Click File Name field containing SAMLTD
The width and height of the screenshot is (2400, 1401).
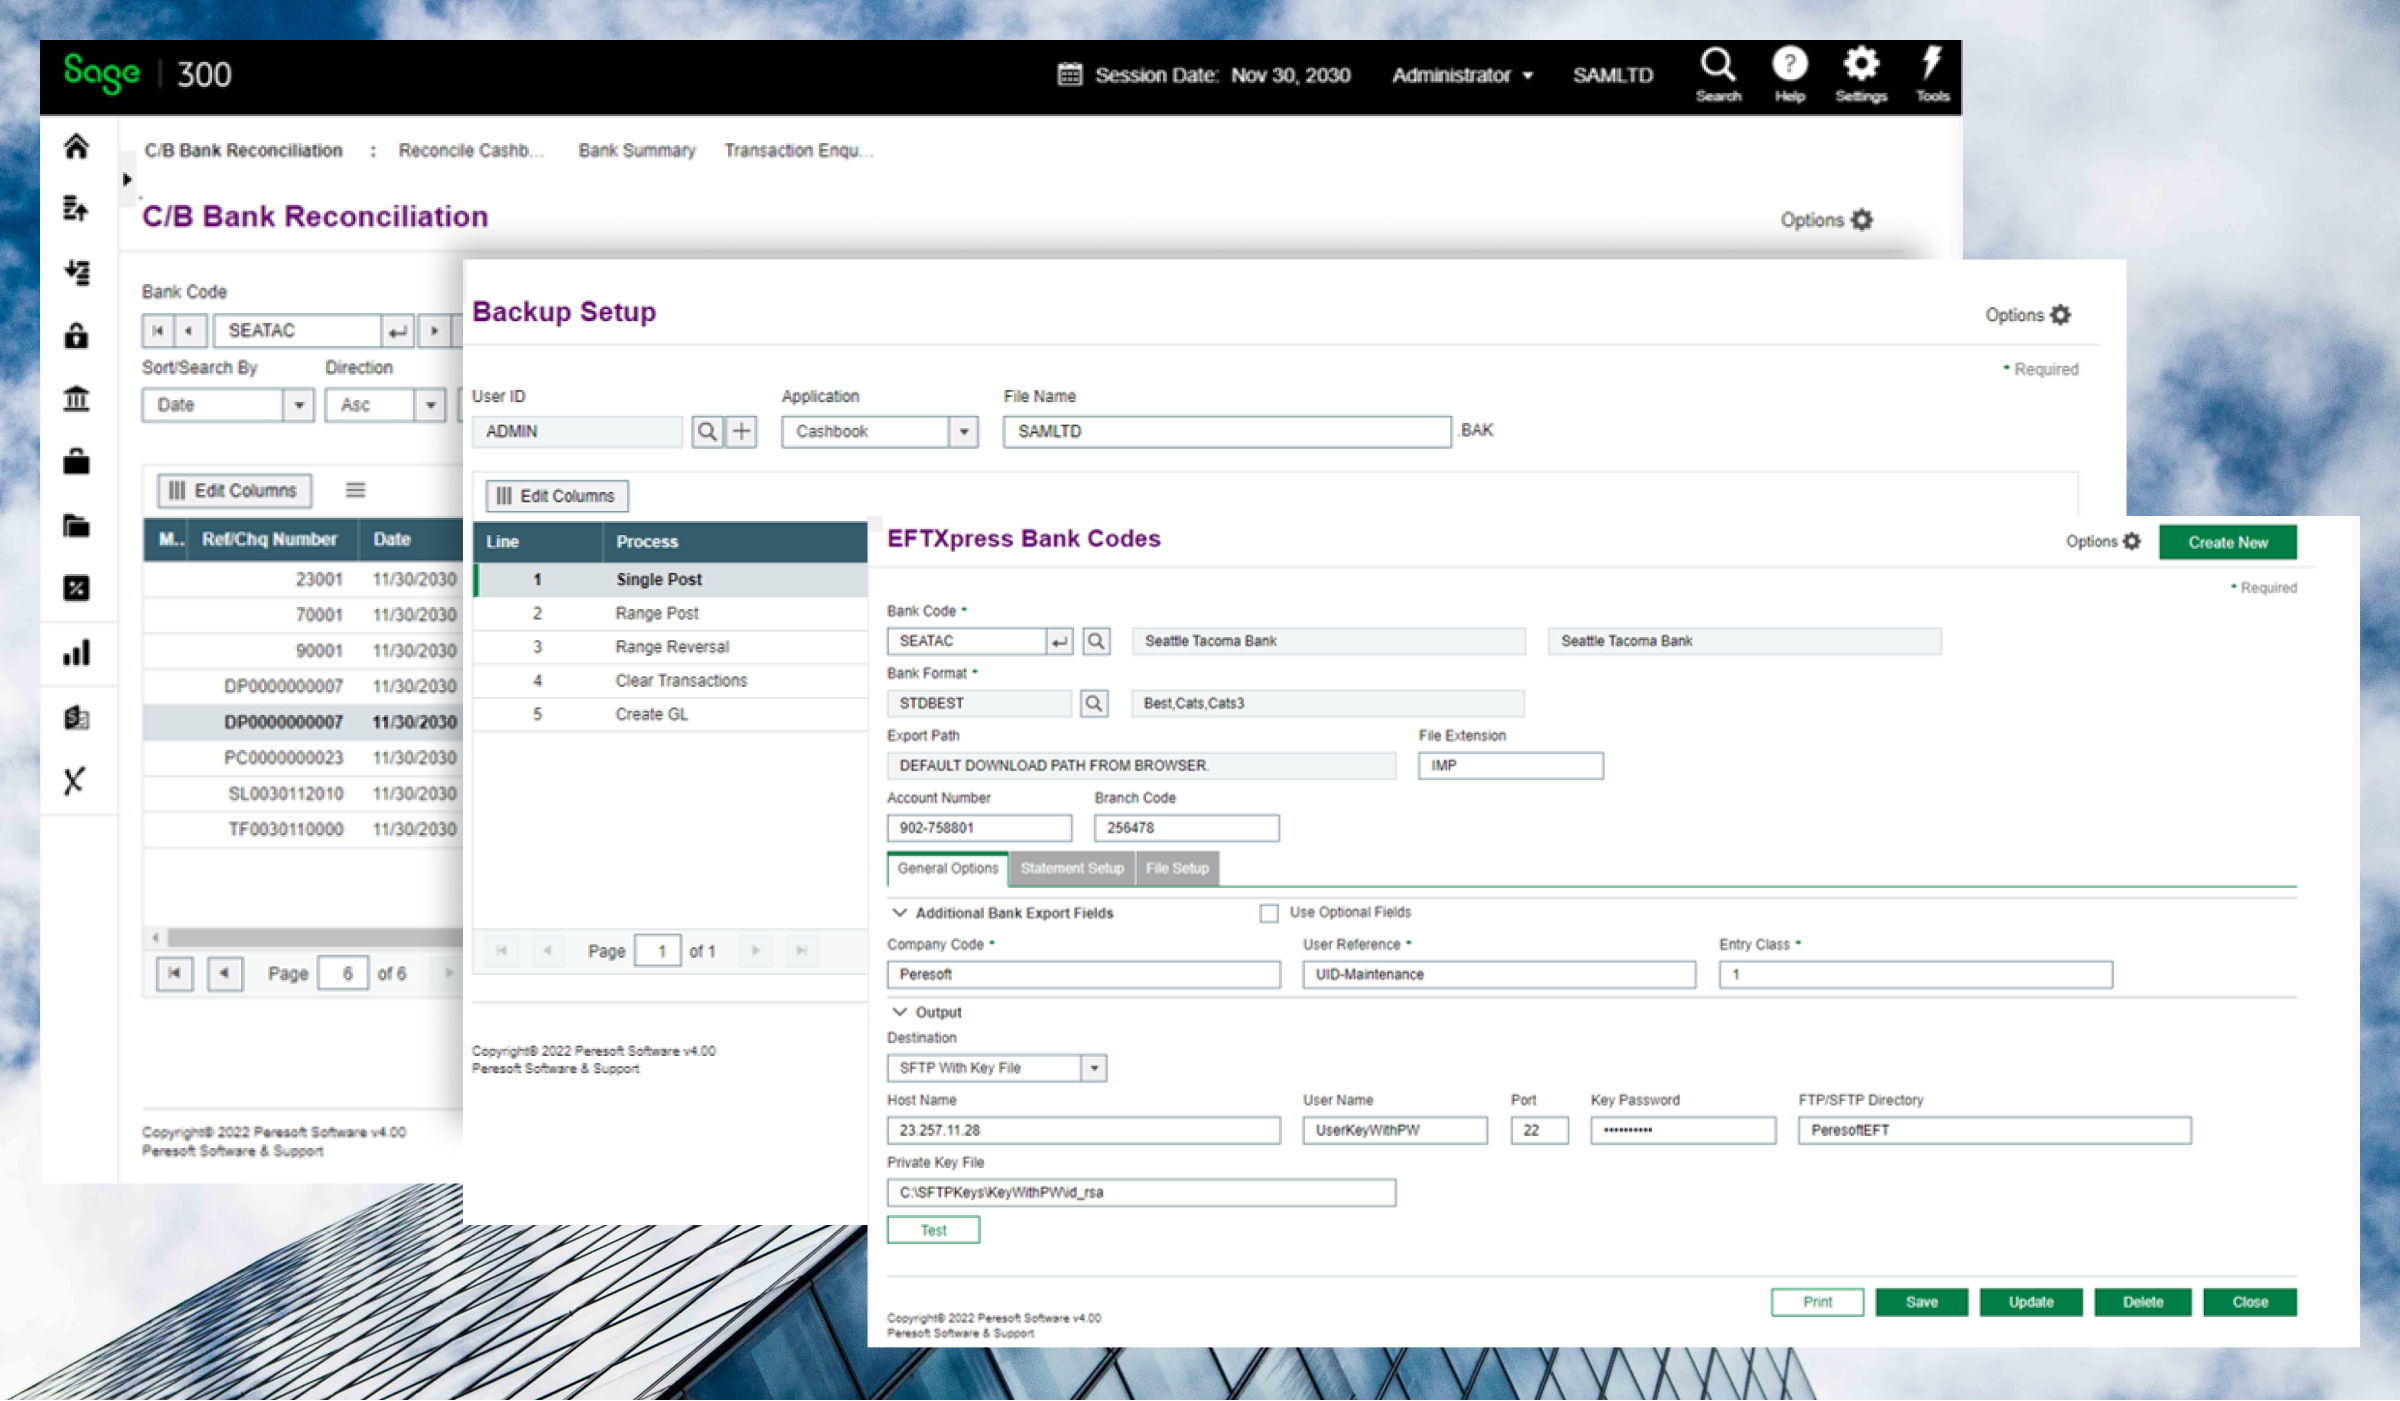pos(1227,431)
